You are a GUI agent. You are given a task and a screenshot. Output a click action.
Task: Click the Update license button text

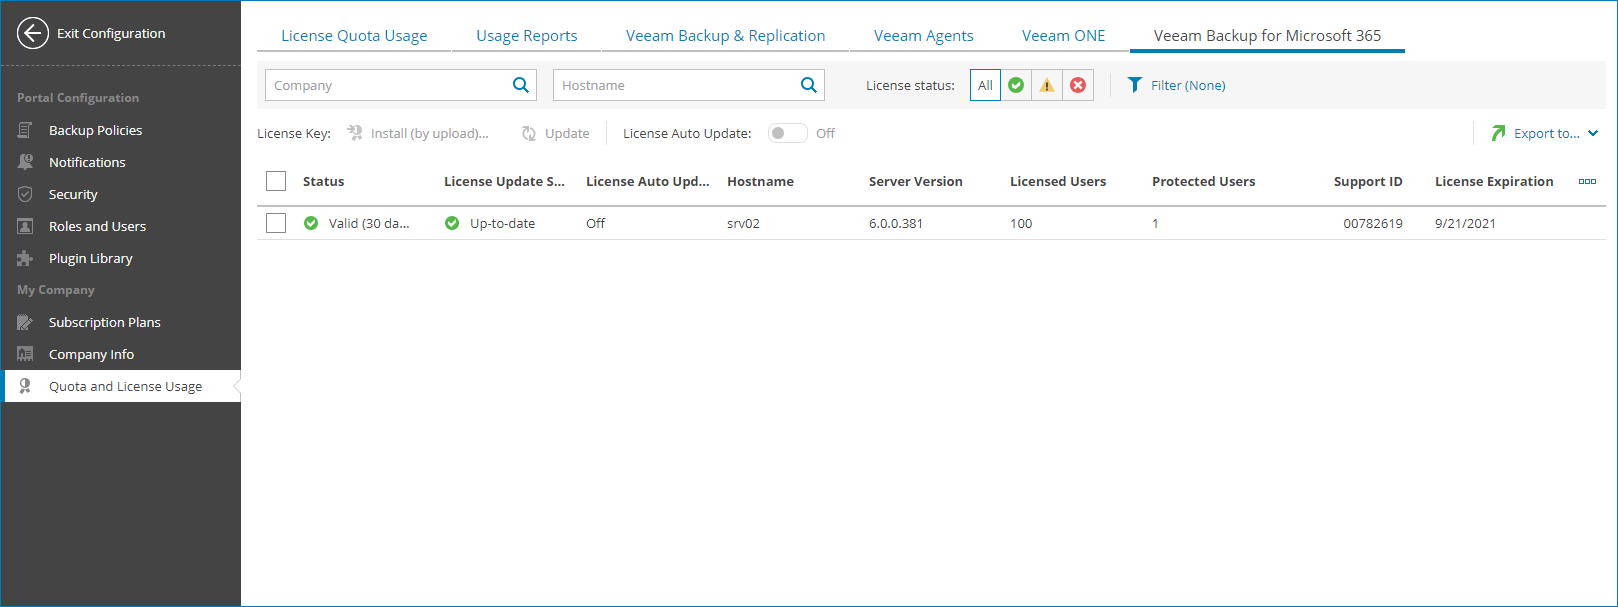[567, 133]
